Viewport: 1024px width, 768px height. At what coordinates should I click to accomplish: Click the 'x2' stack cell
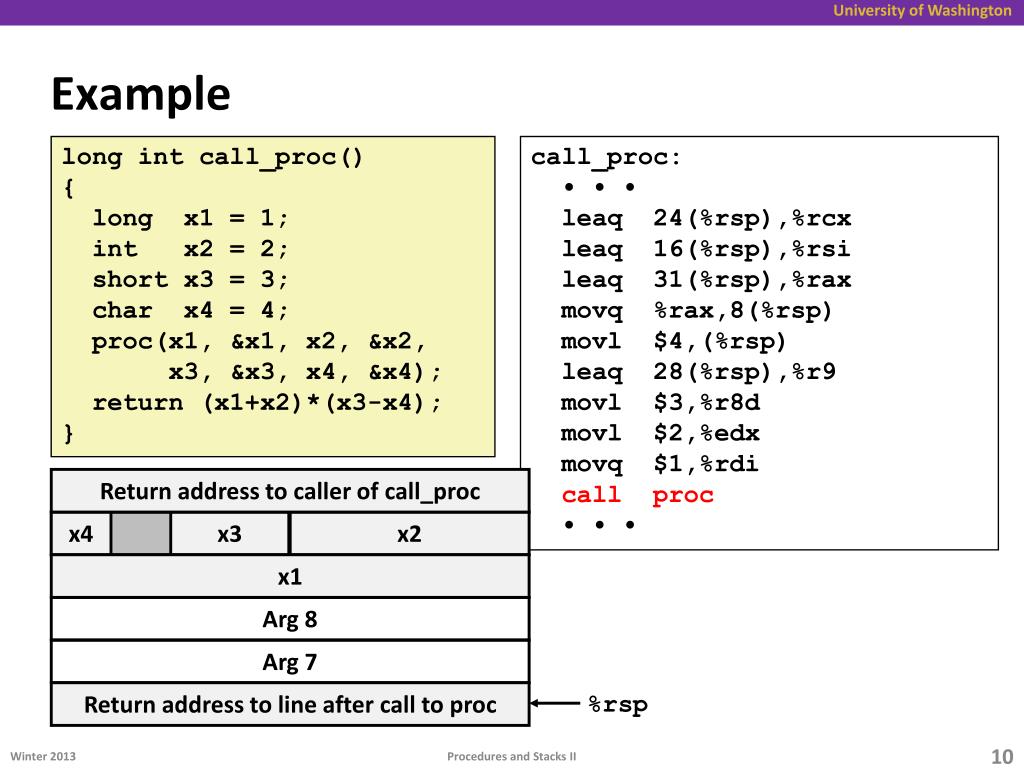tap(409, 534)
